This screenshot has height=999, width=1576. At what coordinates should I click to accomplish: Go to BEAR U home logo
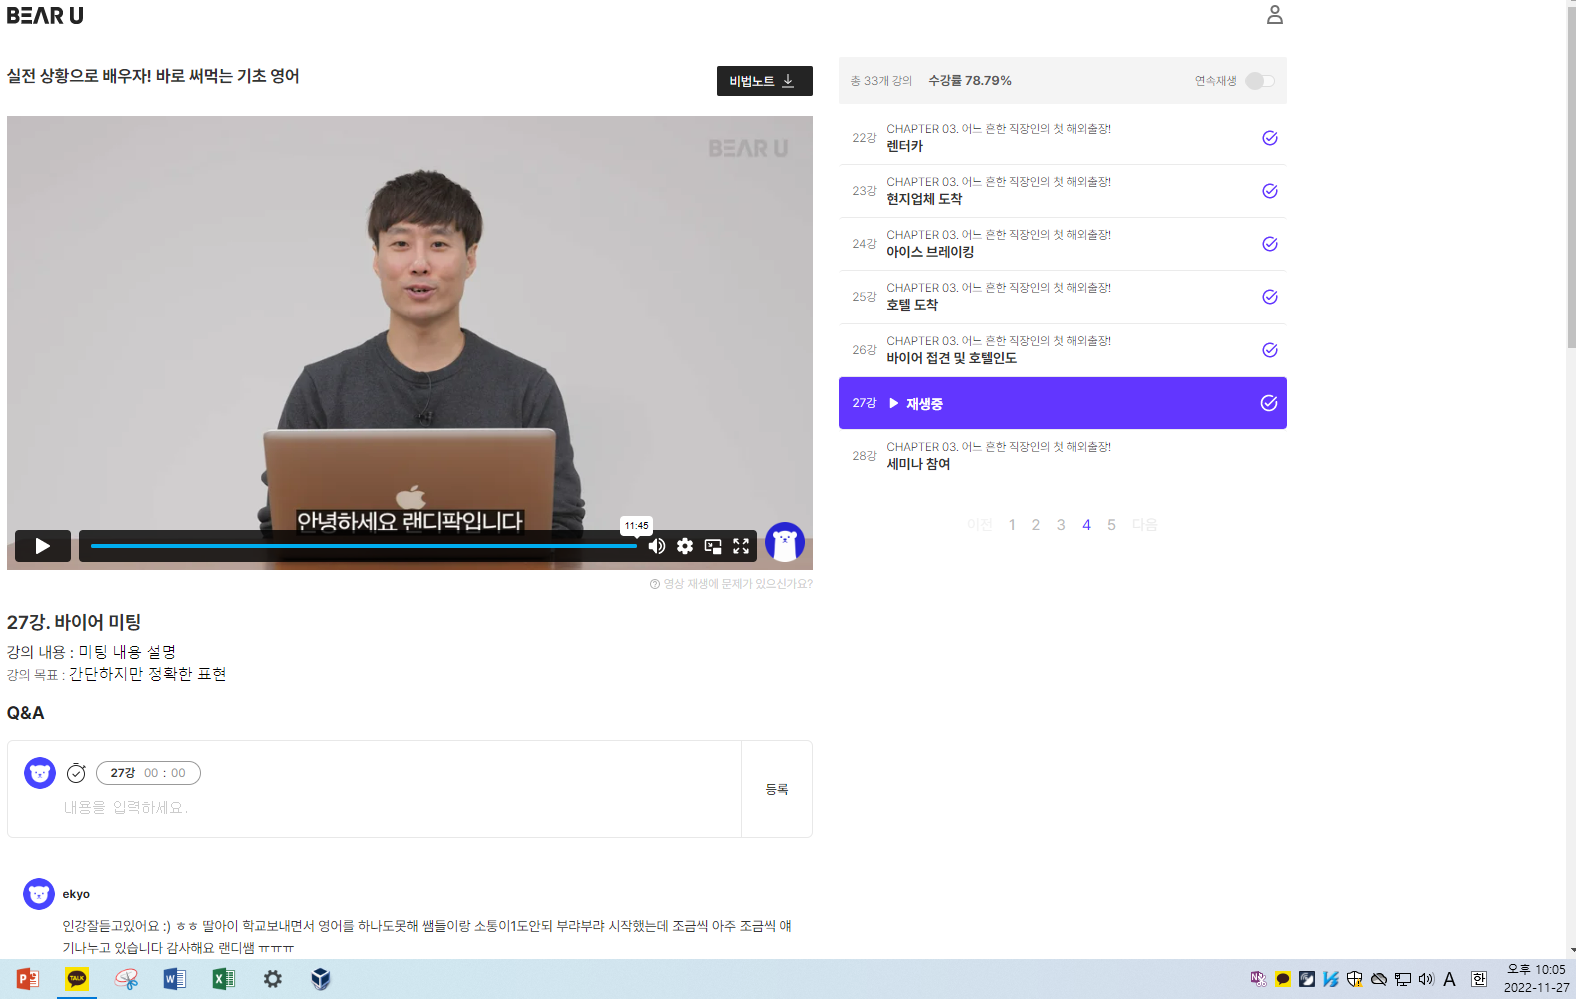click(45, 16)
